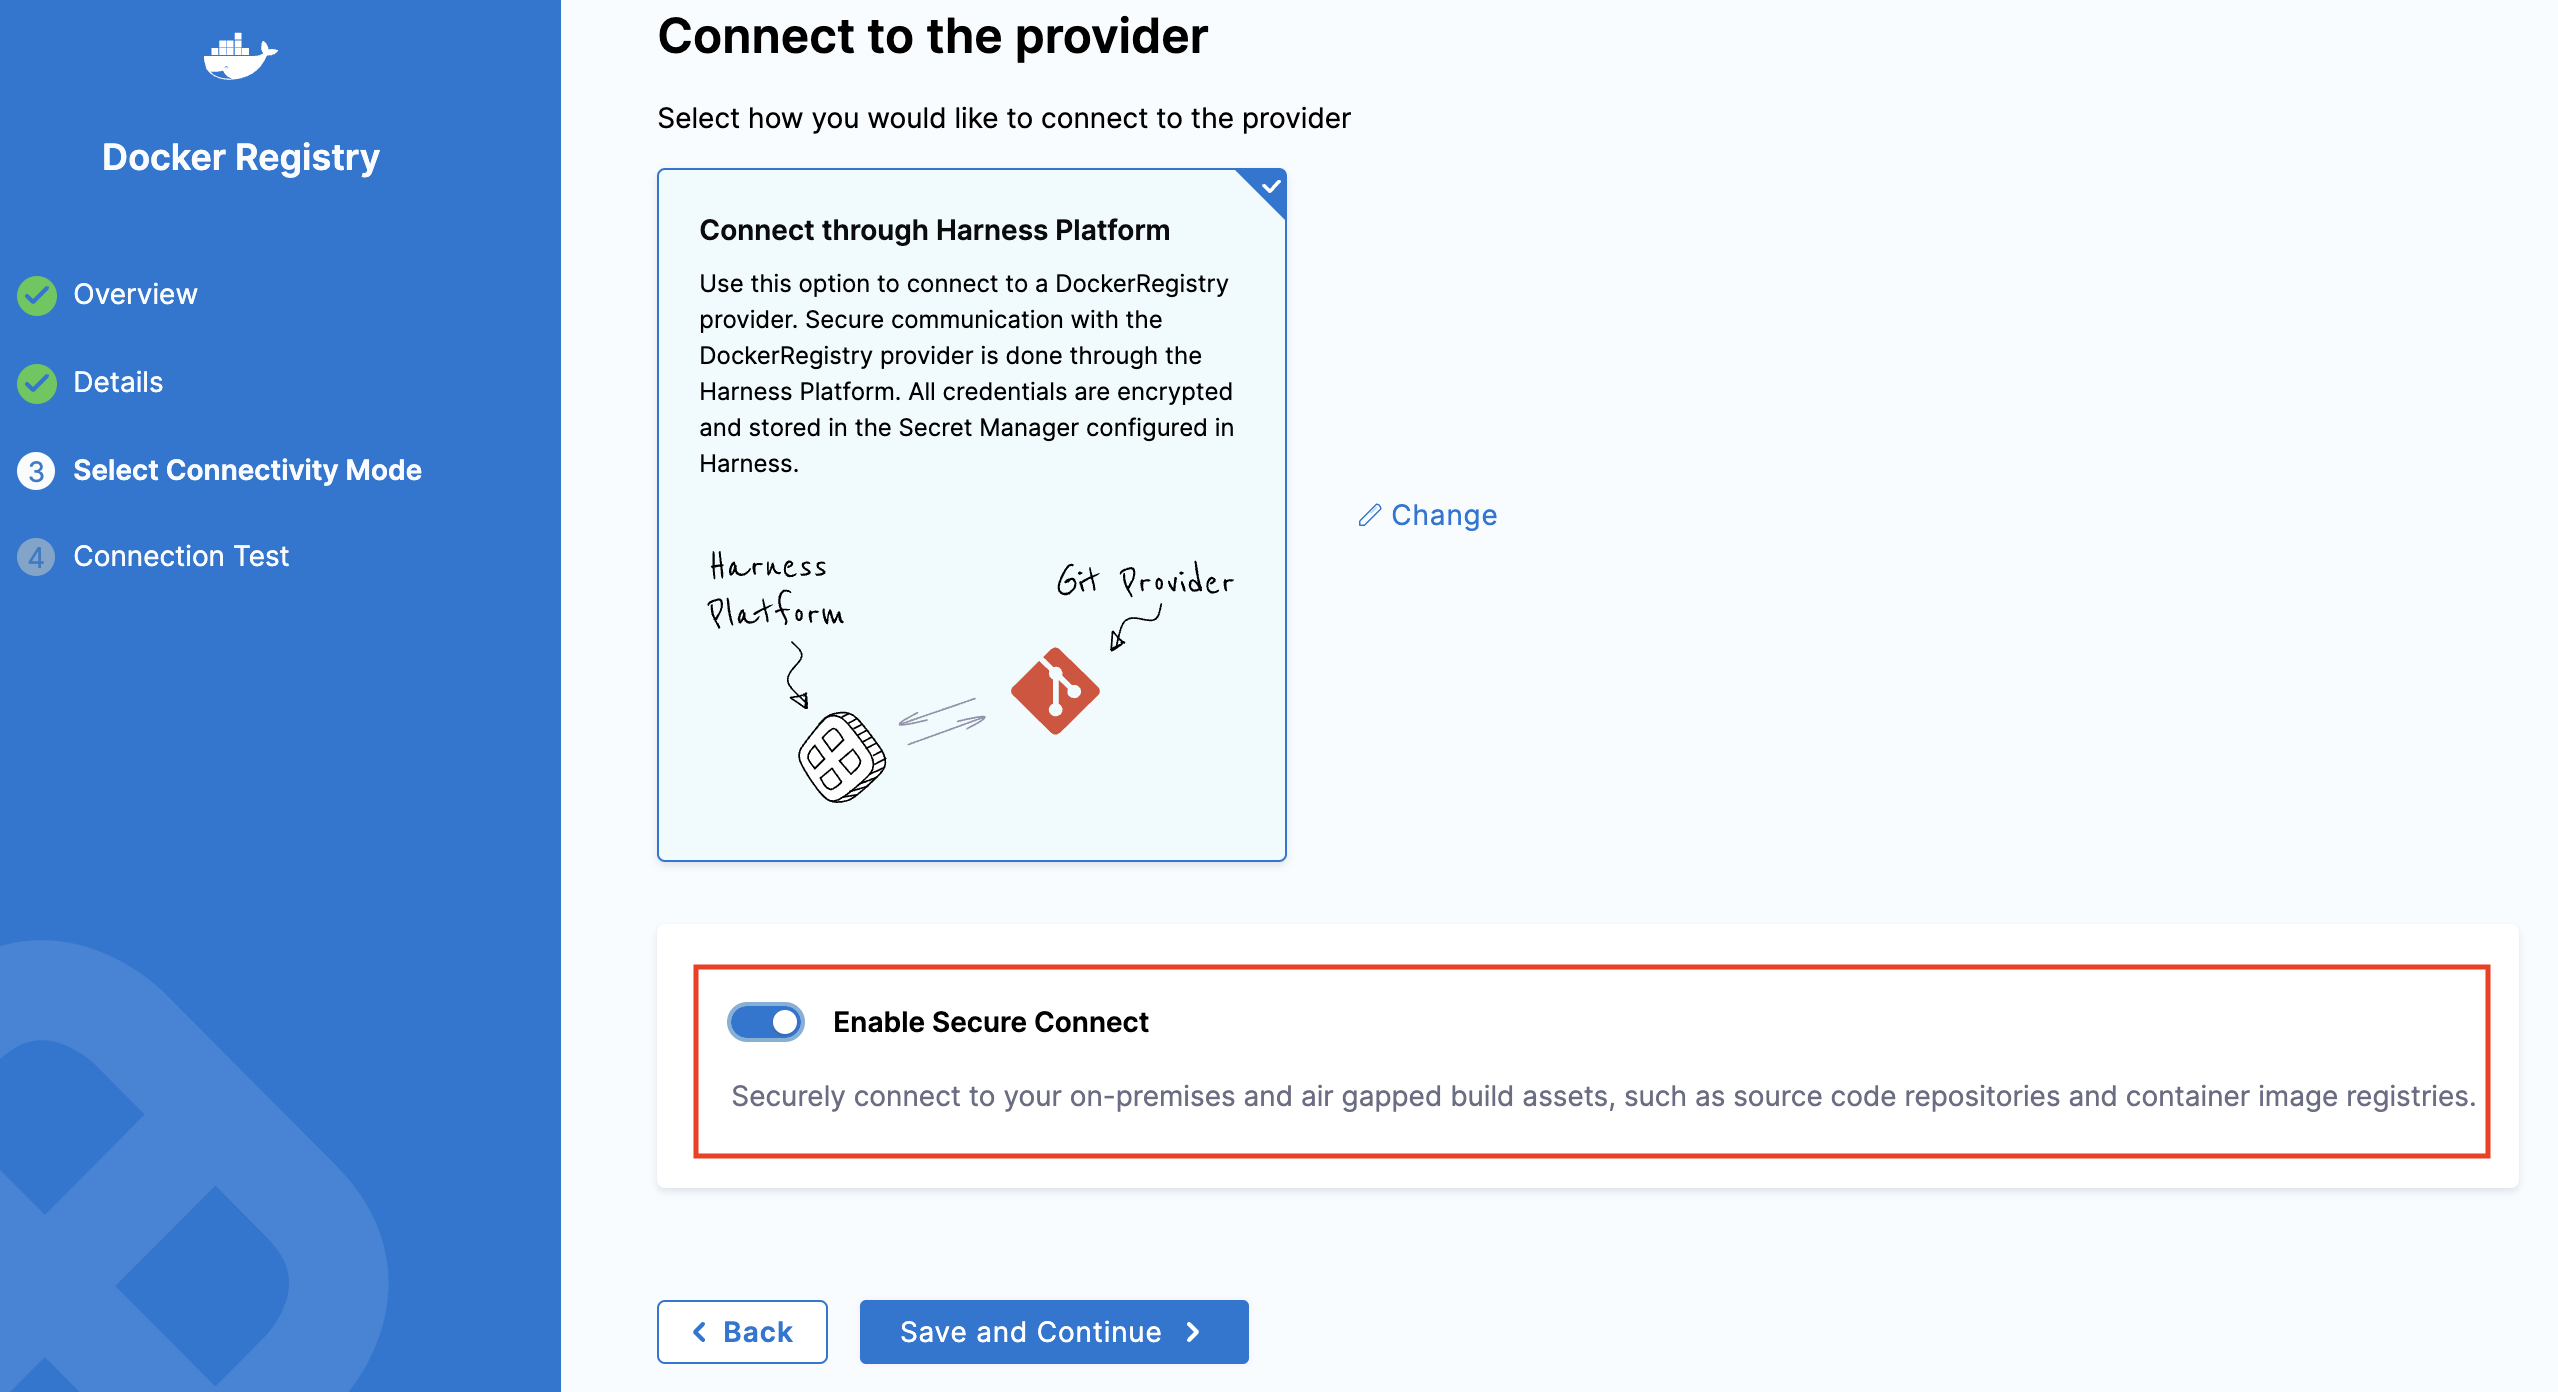The image size is (2558, 1392).
Task: Click the Harness Platform sketch logo
Action: click(841, 757)
